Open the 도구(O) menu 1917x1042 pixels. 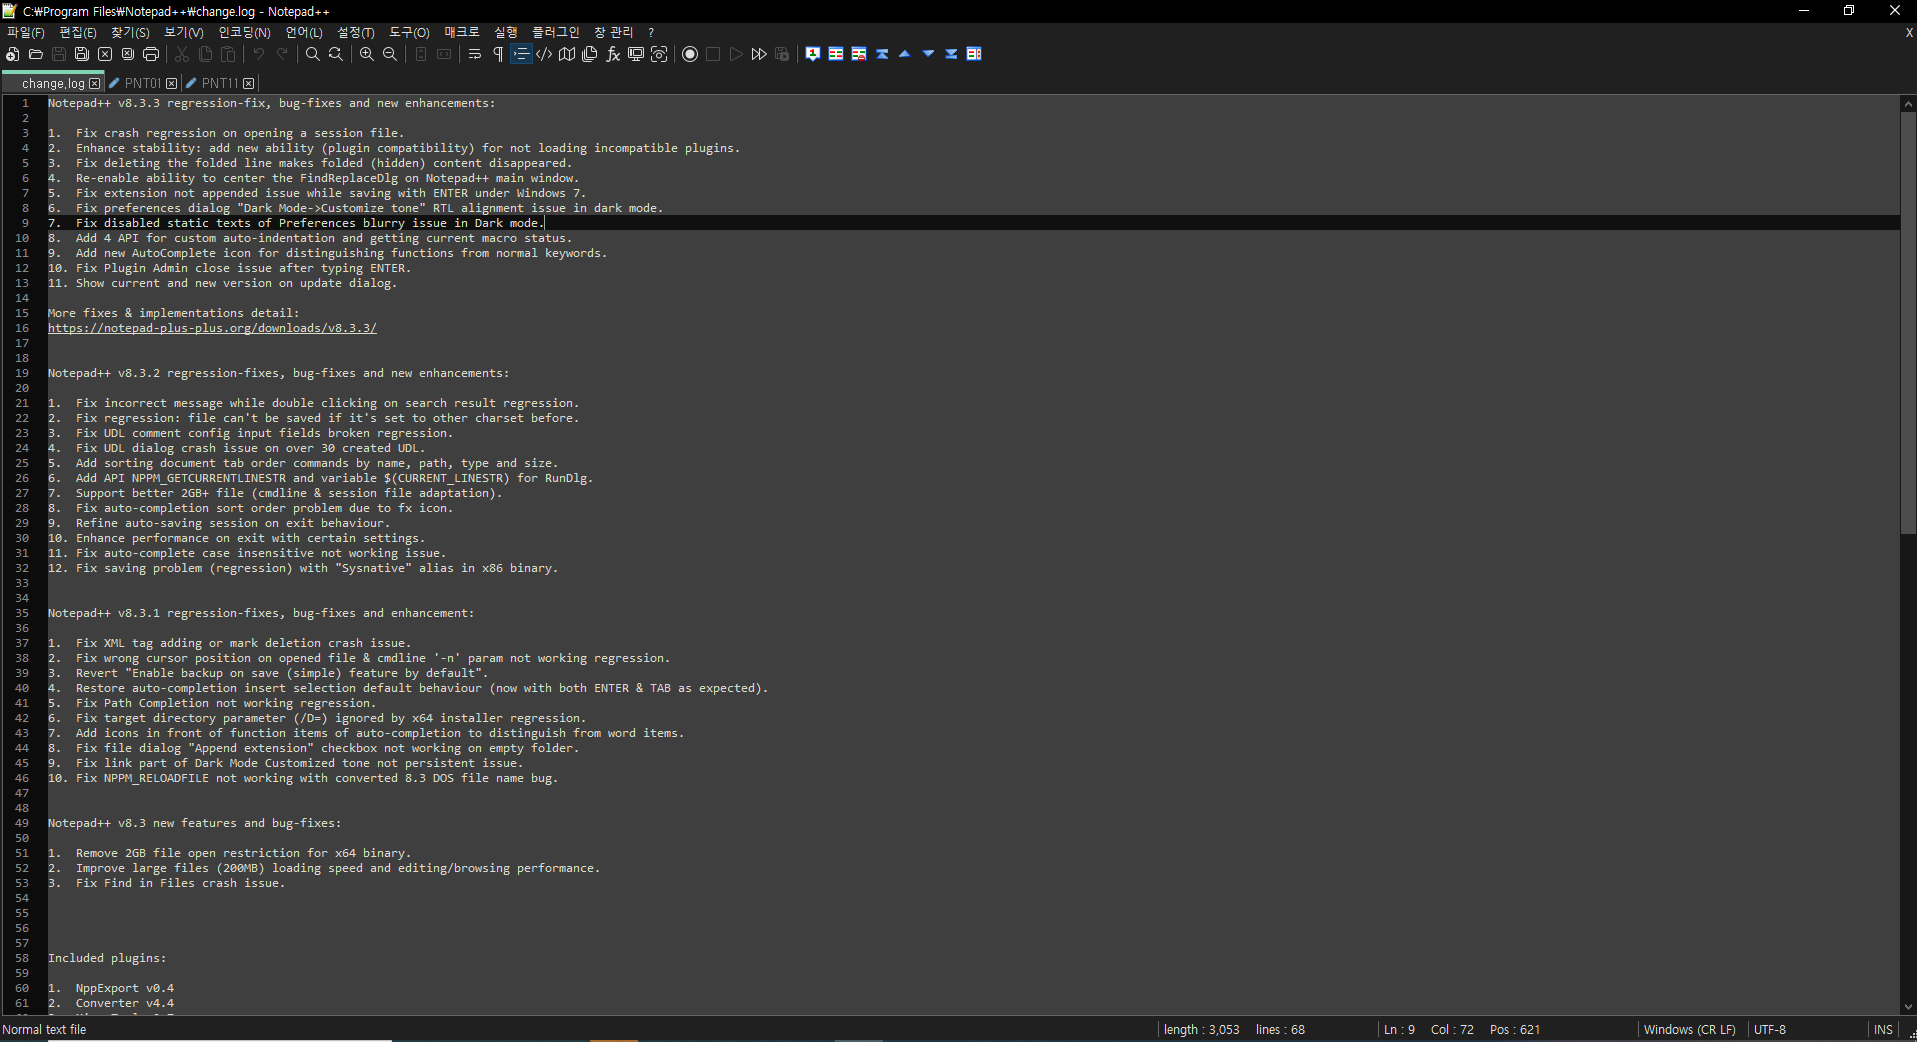(409, 32)
